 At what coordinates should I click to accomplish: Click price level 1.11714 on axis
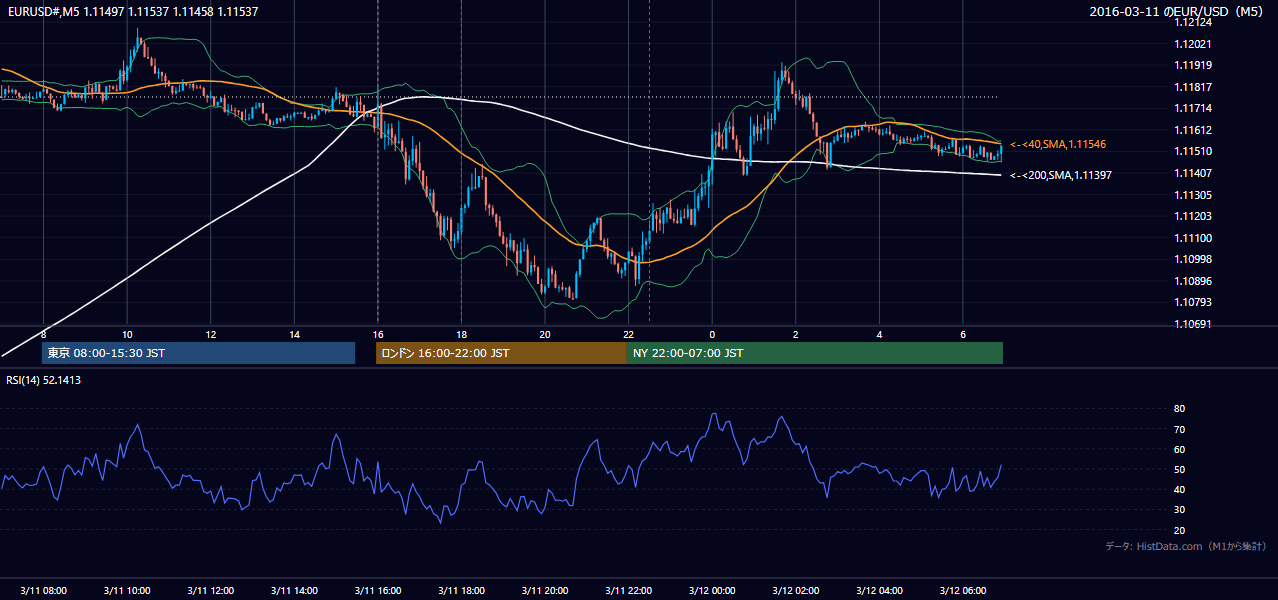(x=1192, y=108)
